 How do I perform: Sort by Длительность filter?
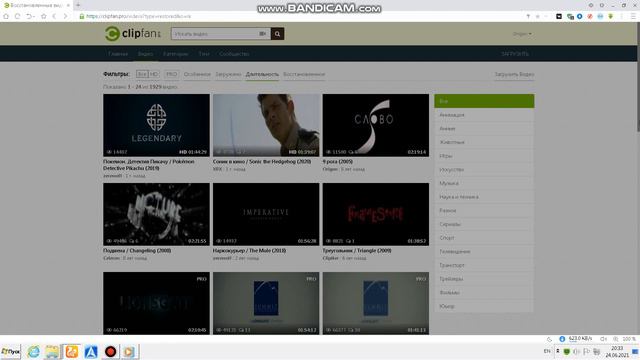tap(262, 74)
